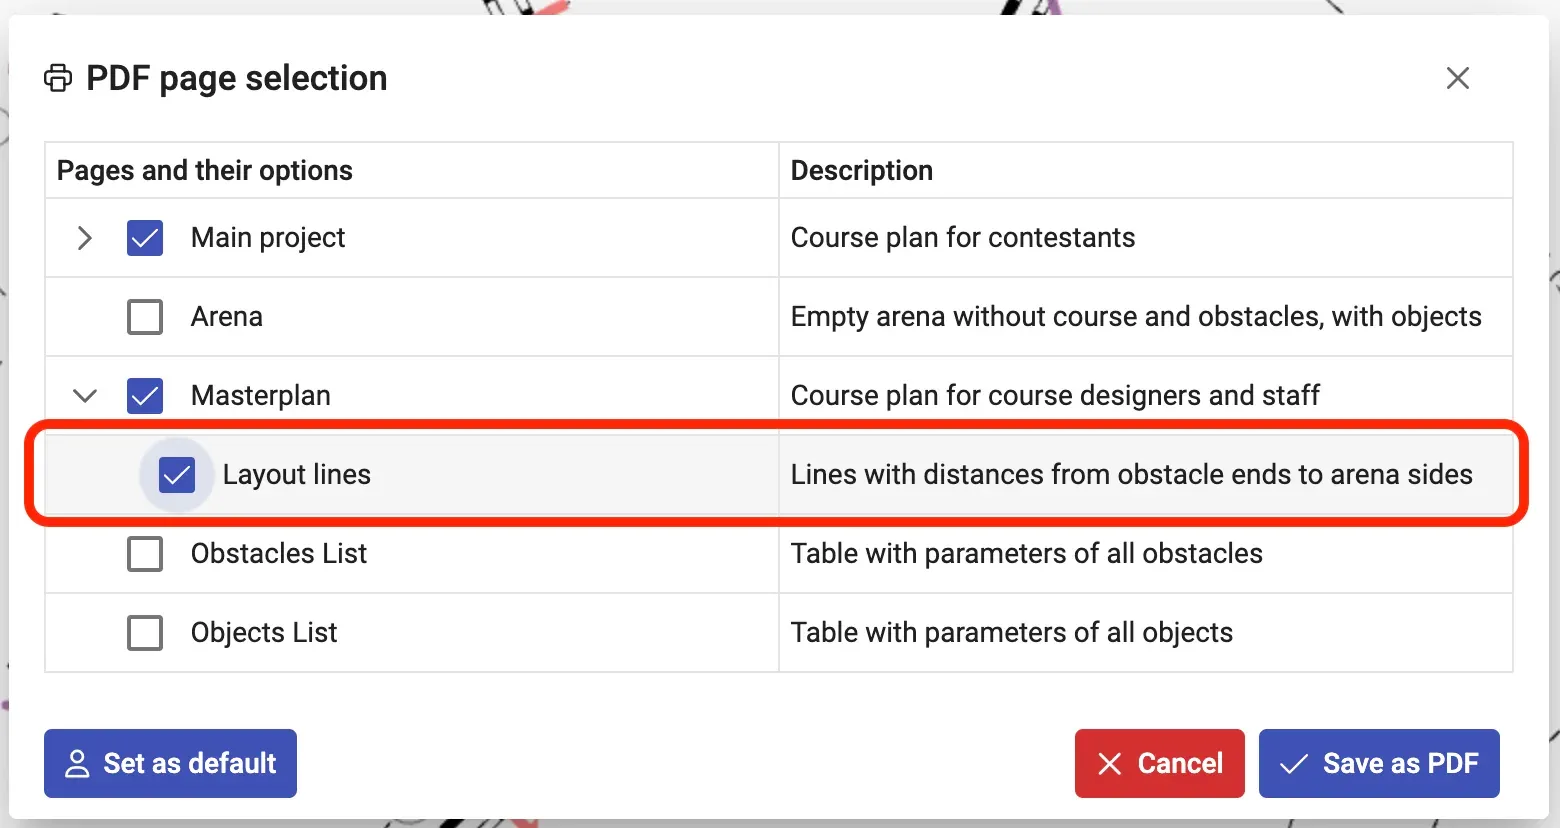Click the Pages and their options header
This screenshot has width=1560, height=828.
tap(205, 171)
